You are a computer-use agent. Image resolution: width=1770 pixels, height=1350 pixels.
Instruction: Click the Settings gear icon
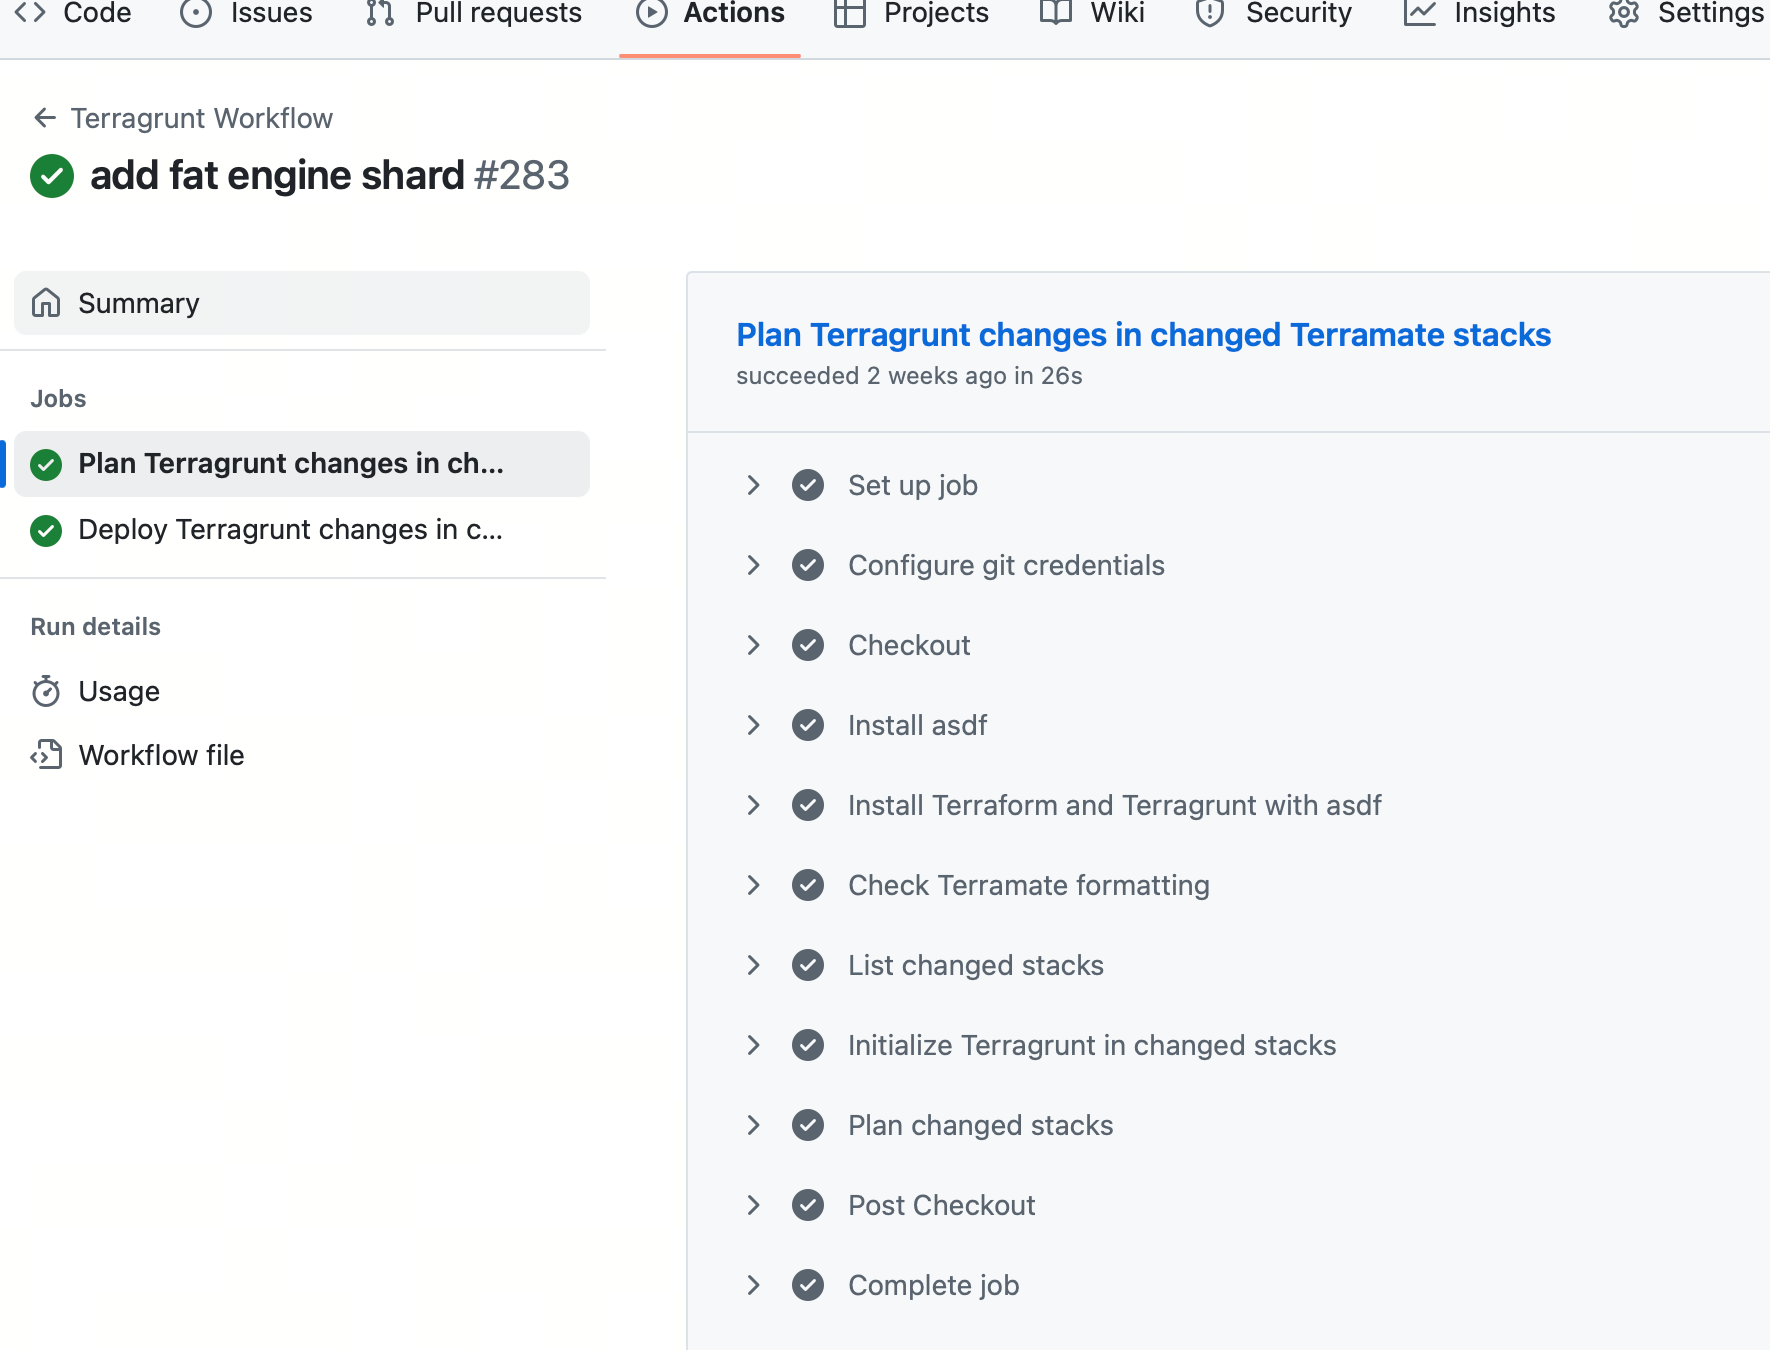coord(1623,13)
